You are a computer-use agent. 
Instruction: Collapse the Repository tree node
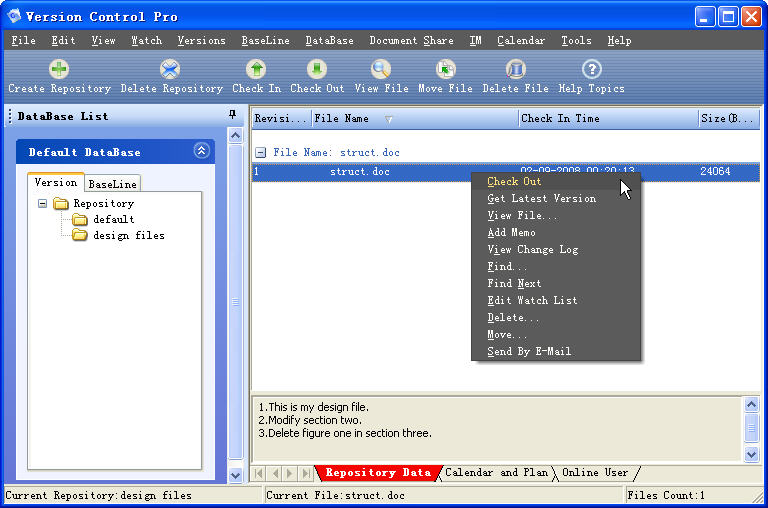pyautogui.click(x=43, y=203)
